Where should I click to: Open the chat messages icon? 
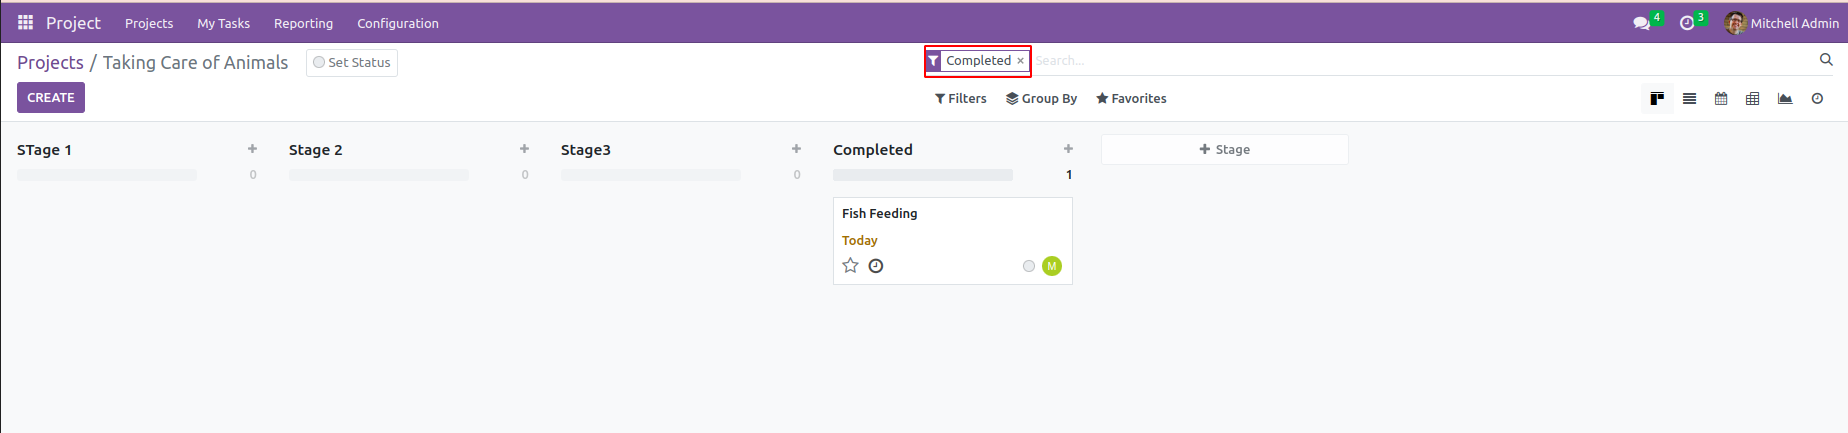(1641, 23)
